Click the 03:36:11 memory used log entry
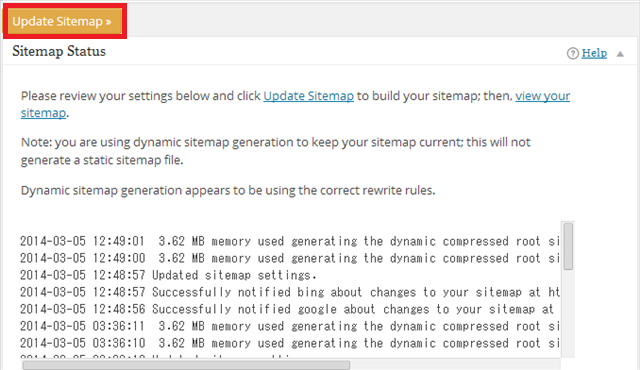This screenshot has width=640, height=370. click(290, 326)
